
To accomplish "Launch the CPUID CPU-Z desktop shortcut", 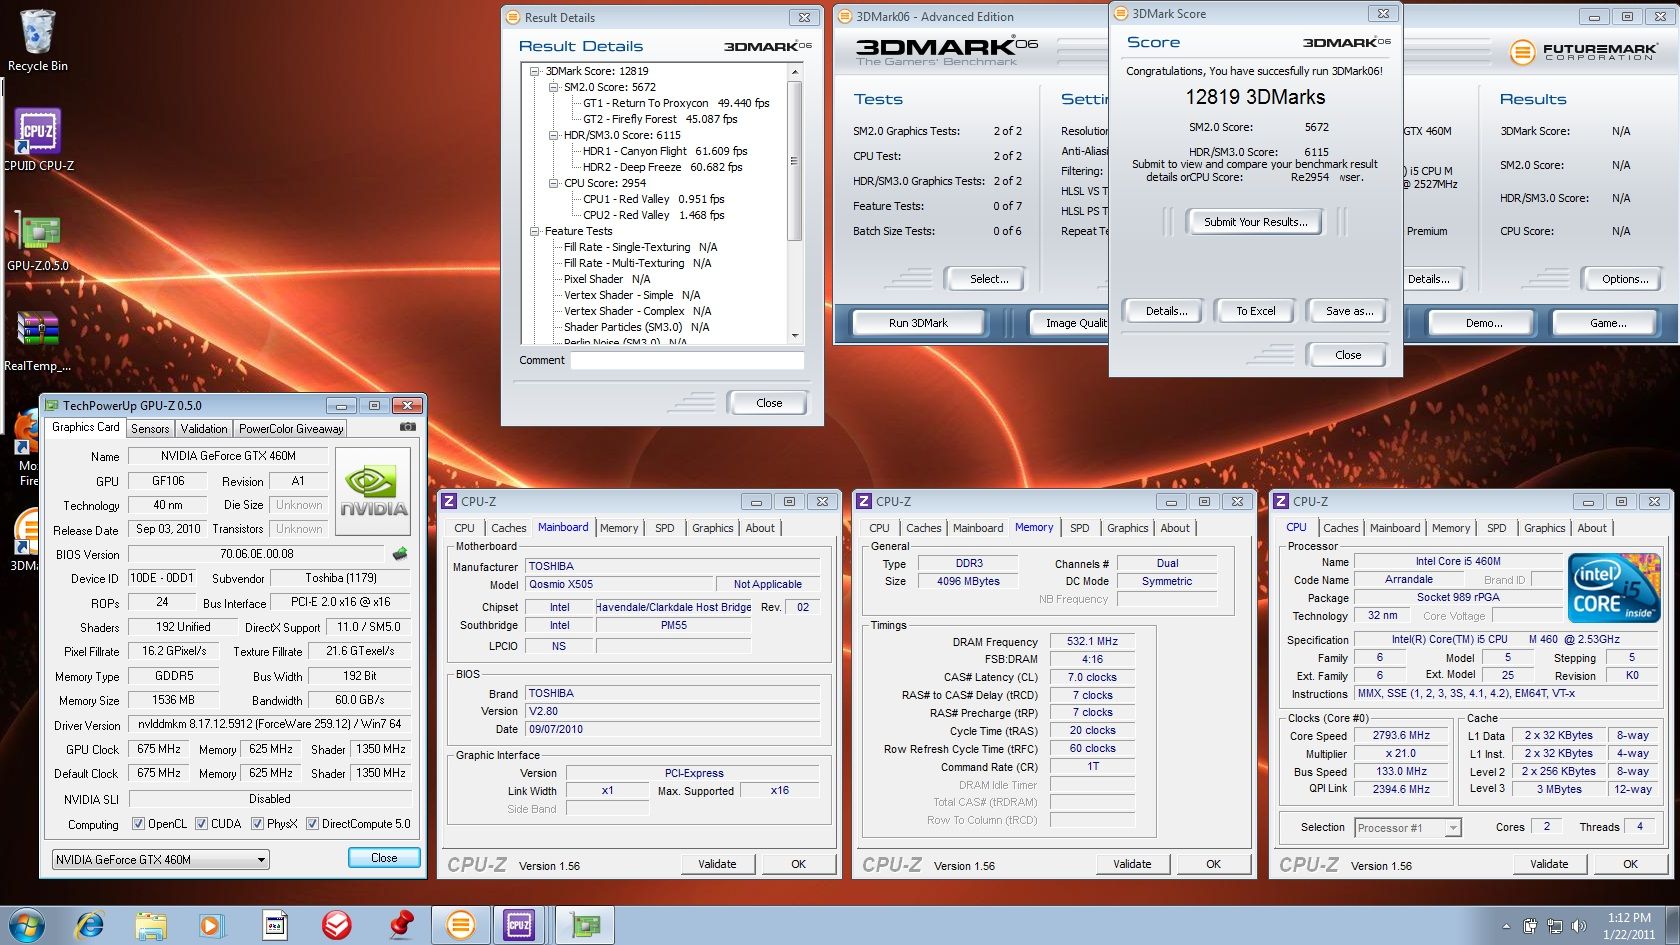I will point(38,140).
